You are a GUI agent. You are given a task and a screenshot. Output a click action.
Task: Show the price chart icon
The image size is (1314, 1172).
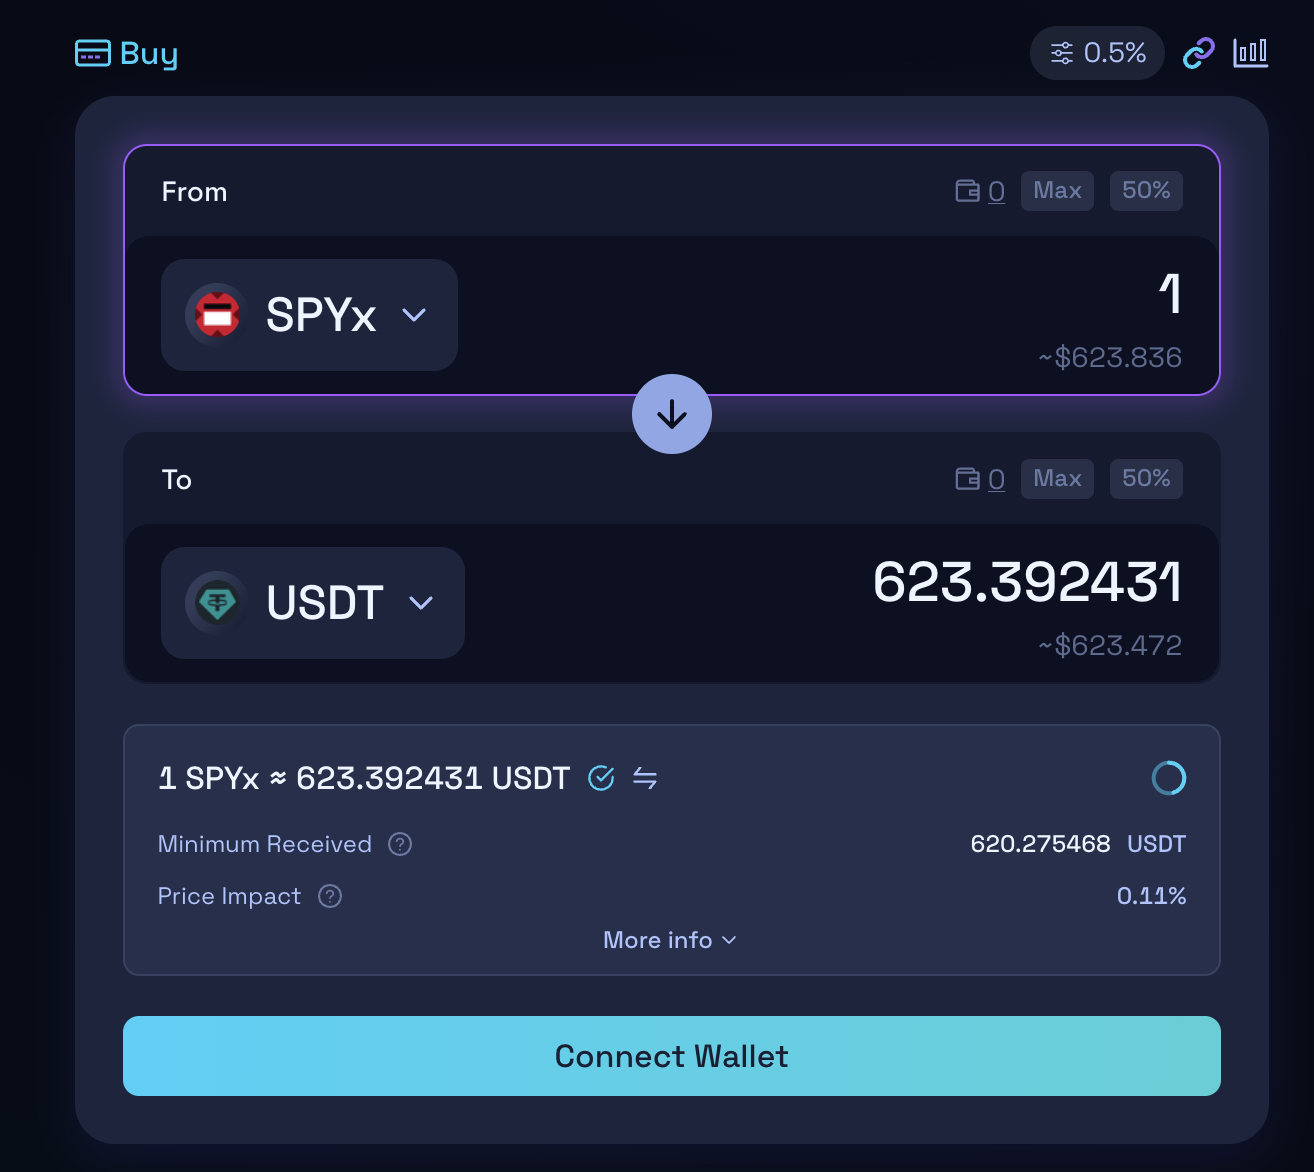[1250, 53]
